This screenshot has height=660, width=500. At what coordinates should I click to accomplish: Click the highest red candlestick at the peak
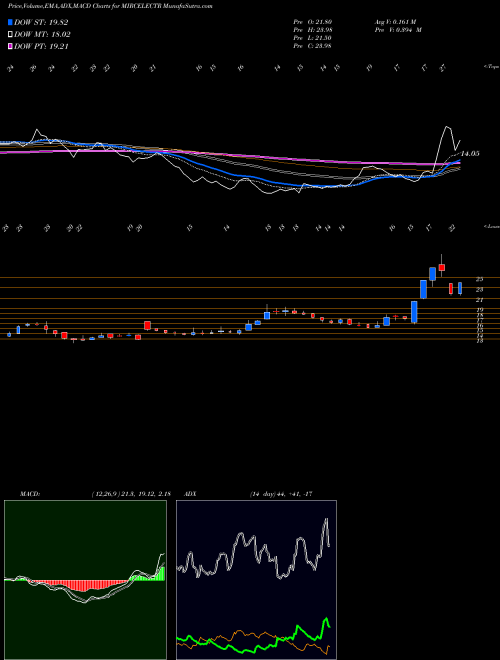pyautogui.click(x=441, y=267)
